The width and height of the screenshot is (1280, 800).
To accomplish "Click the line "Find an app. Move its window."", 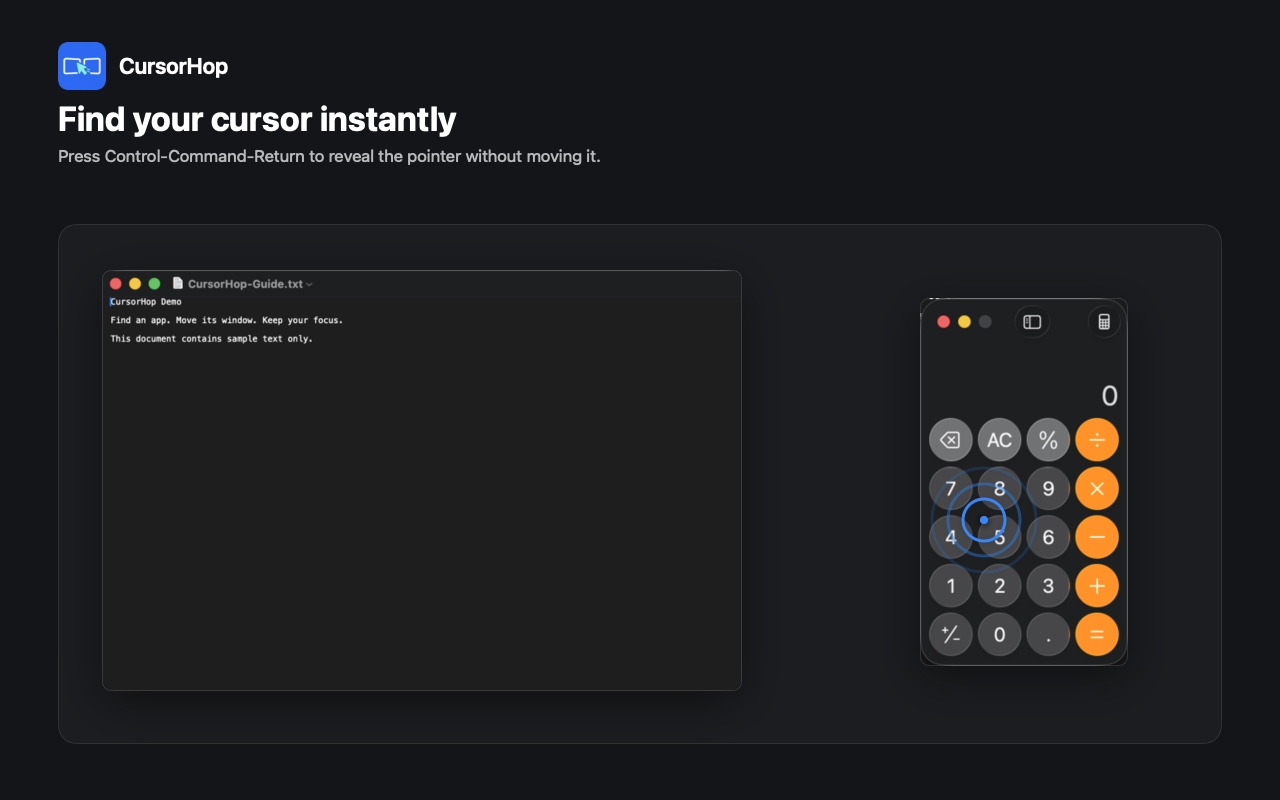I will coord(183,320).
